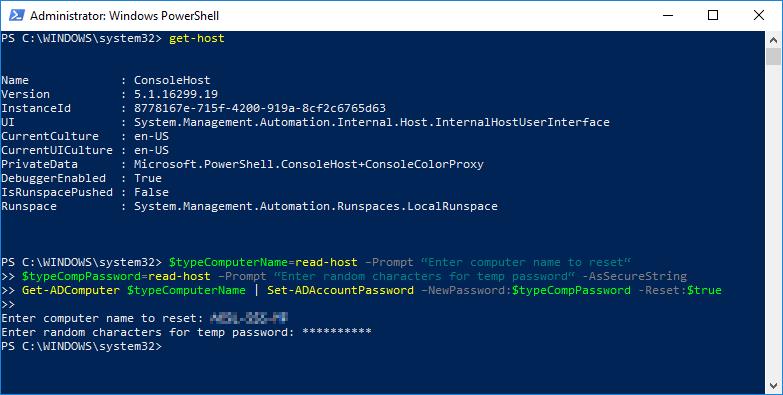Click the get-host command text
Screen dimensions: 783x395
coord(197,38)
